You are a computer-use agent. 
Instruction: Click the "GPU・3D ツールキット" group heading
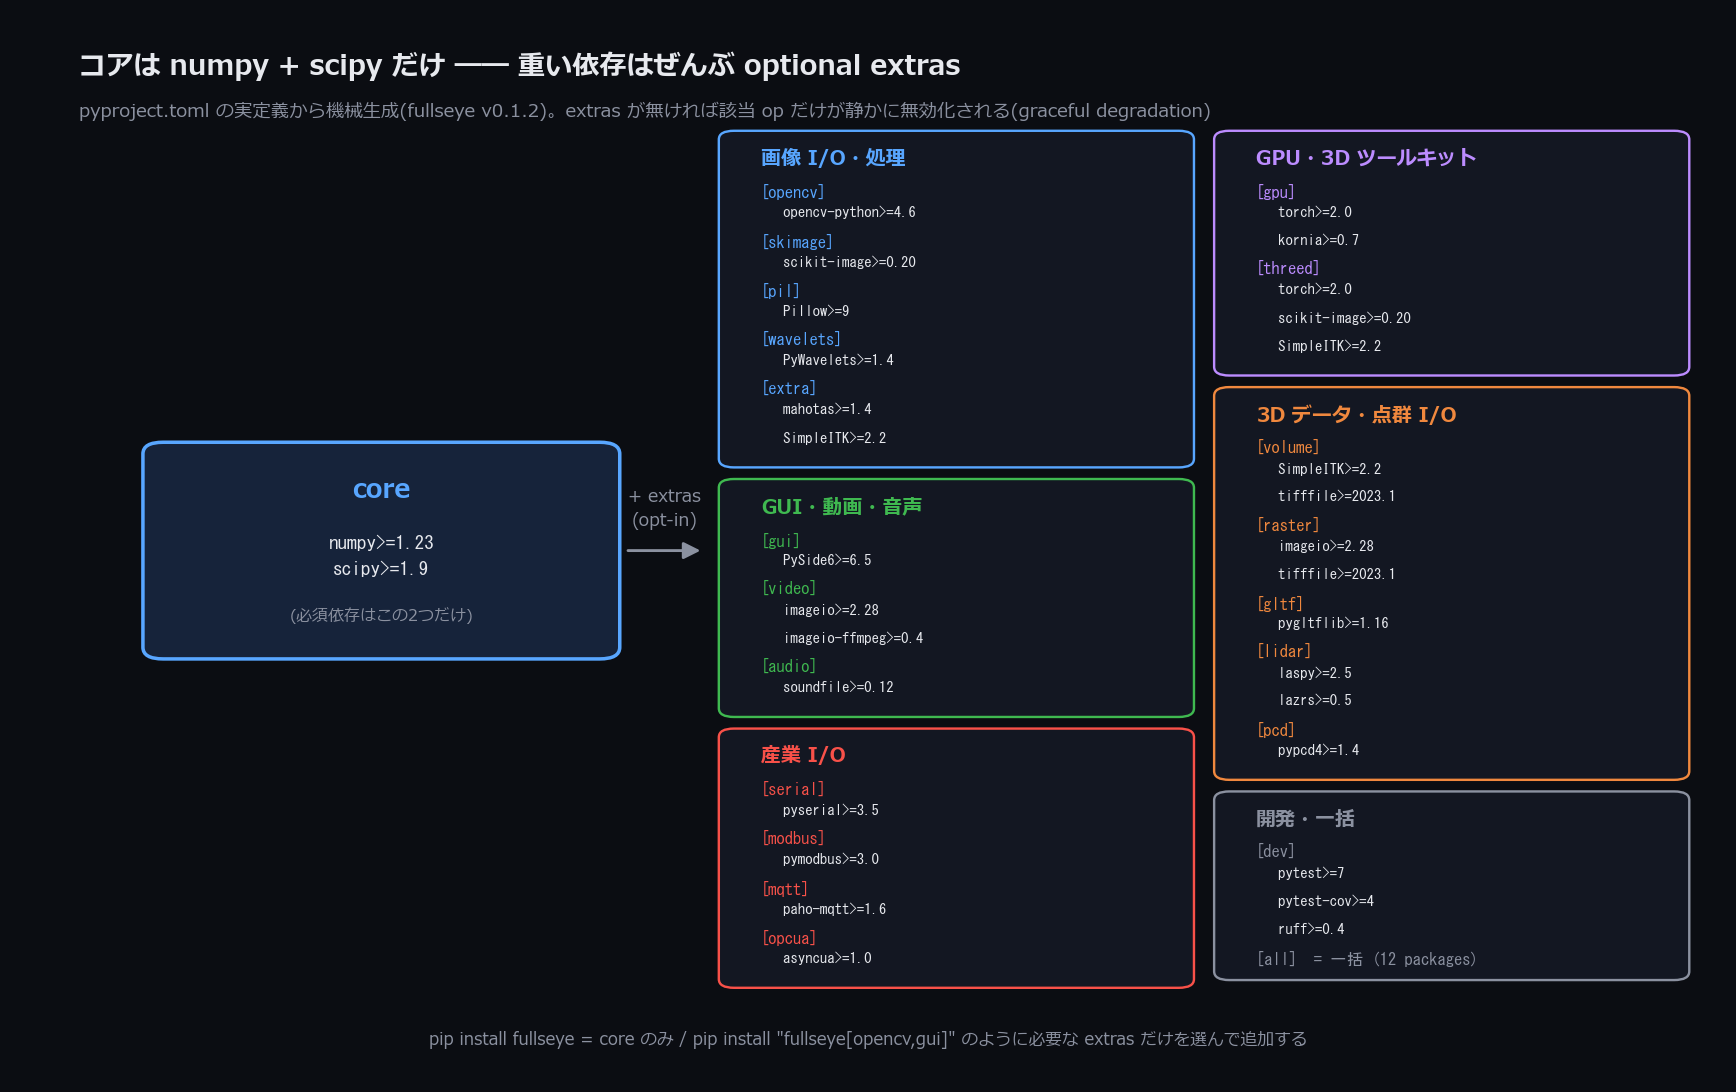1366,158
